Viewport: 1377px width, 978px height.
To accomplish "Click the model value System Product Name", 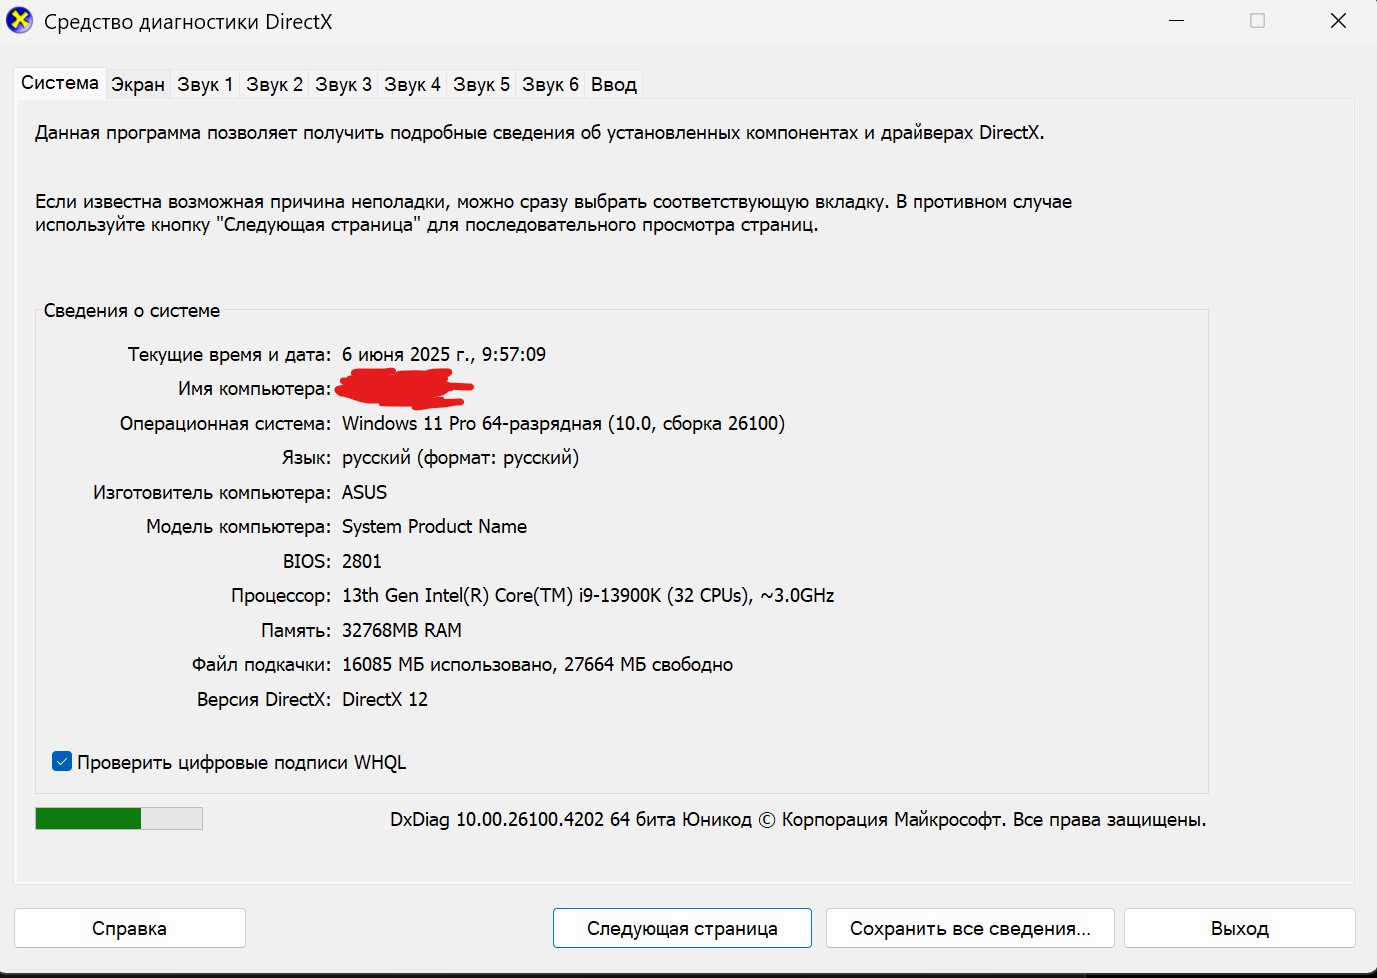I will point(434,527).
